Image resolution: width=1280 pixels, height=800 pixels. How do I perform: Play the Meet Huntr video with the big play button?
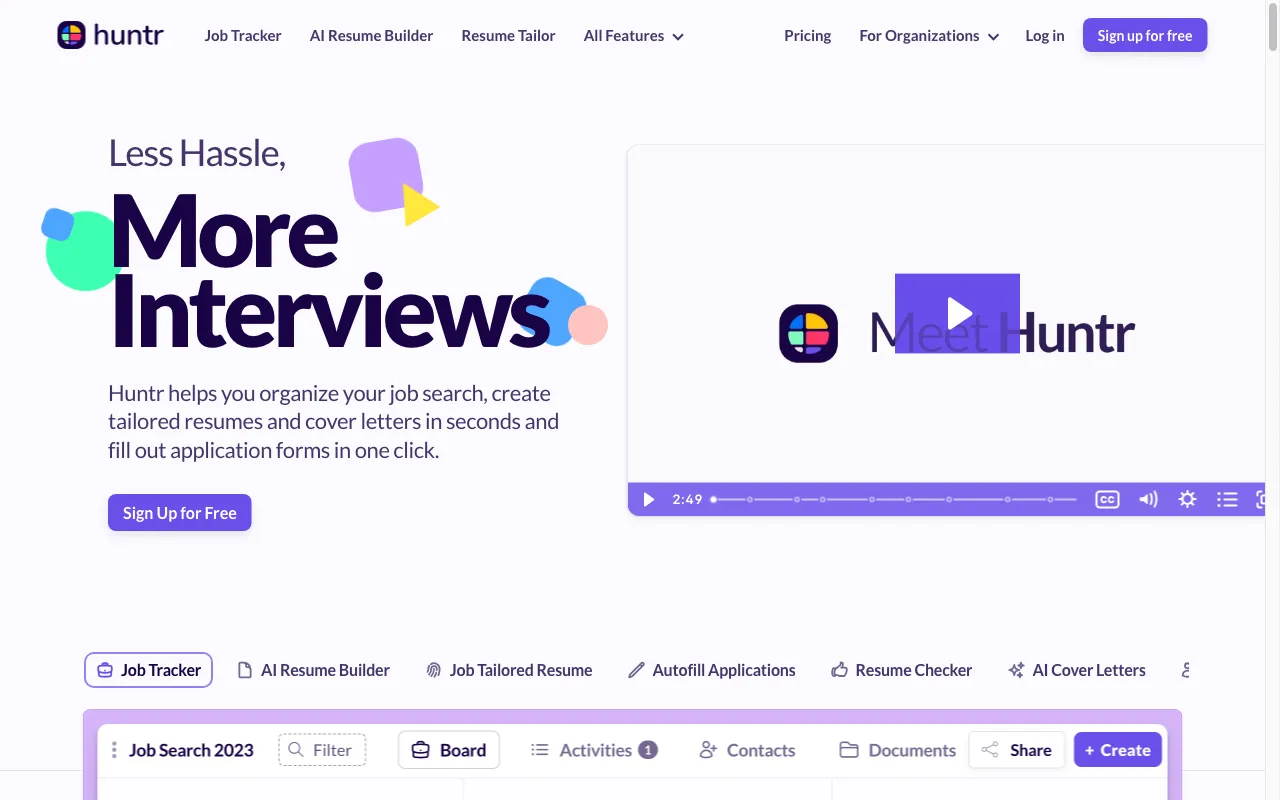957,313
